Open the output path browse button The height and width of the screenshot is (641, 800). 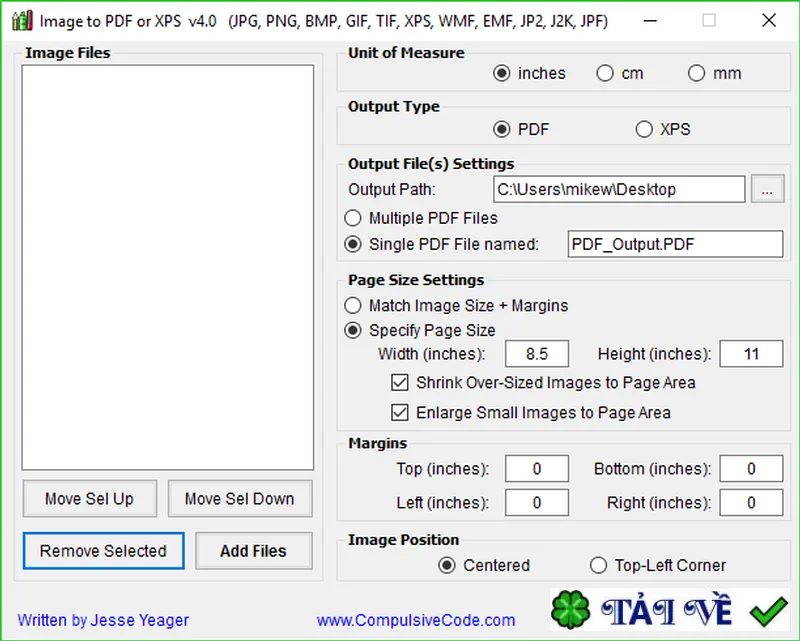767,189
